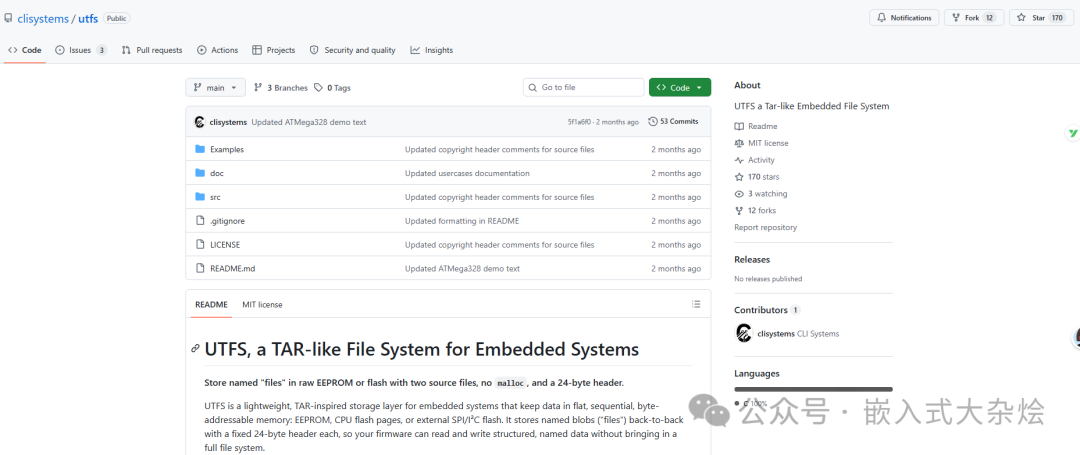Open the Projects tab
This screenshot has width=1080, height=455.
pos(273,50)
